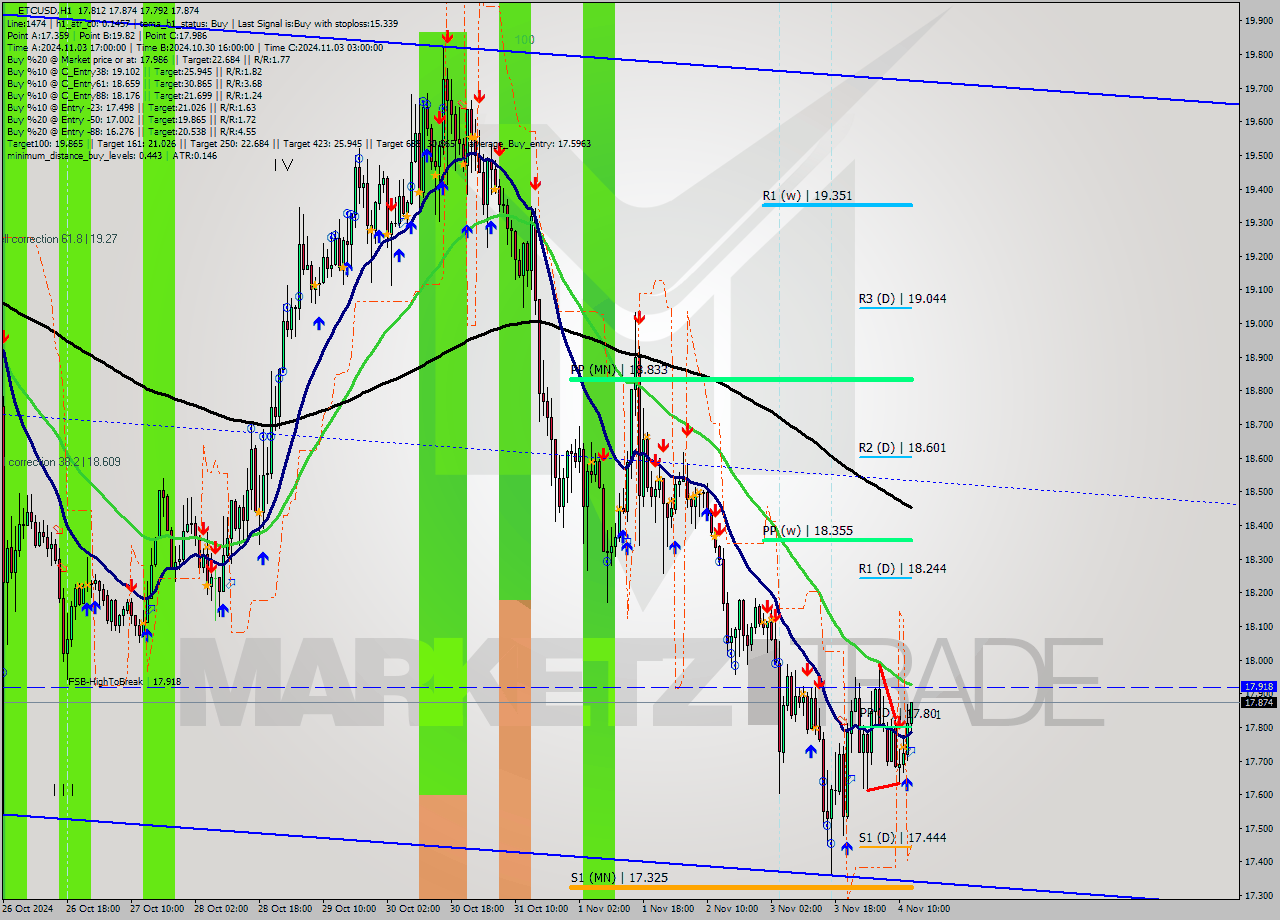Screen dimensions: 1280x920
Task: Click the '26 Oct 2024' date on the time axis
Action: coord(27,909)
